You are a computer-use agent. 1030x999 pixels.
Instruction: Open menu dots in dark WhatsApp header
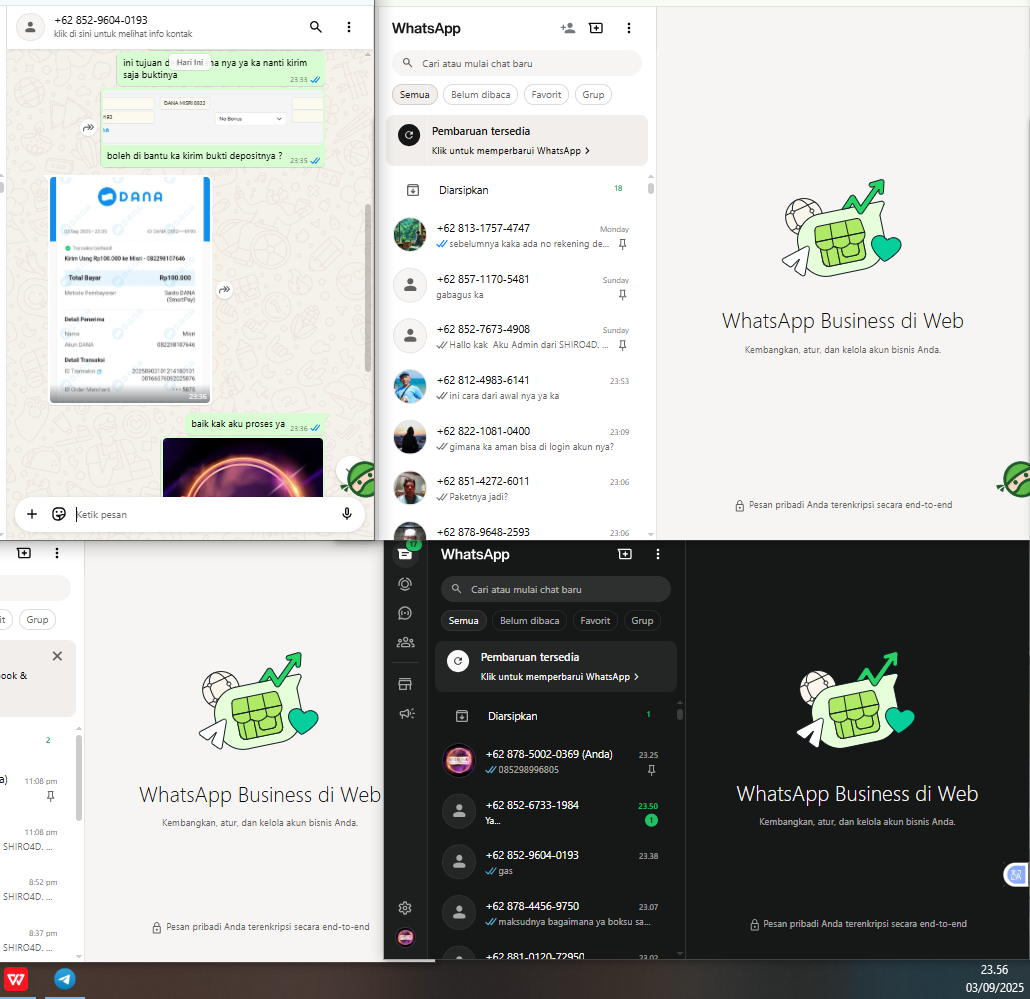658,554
